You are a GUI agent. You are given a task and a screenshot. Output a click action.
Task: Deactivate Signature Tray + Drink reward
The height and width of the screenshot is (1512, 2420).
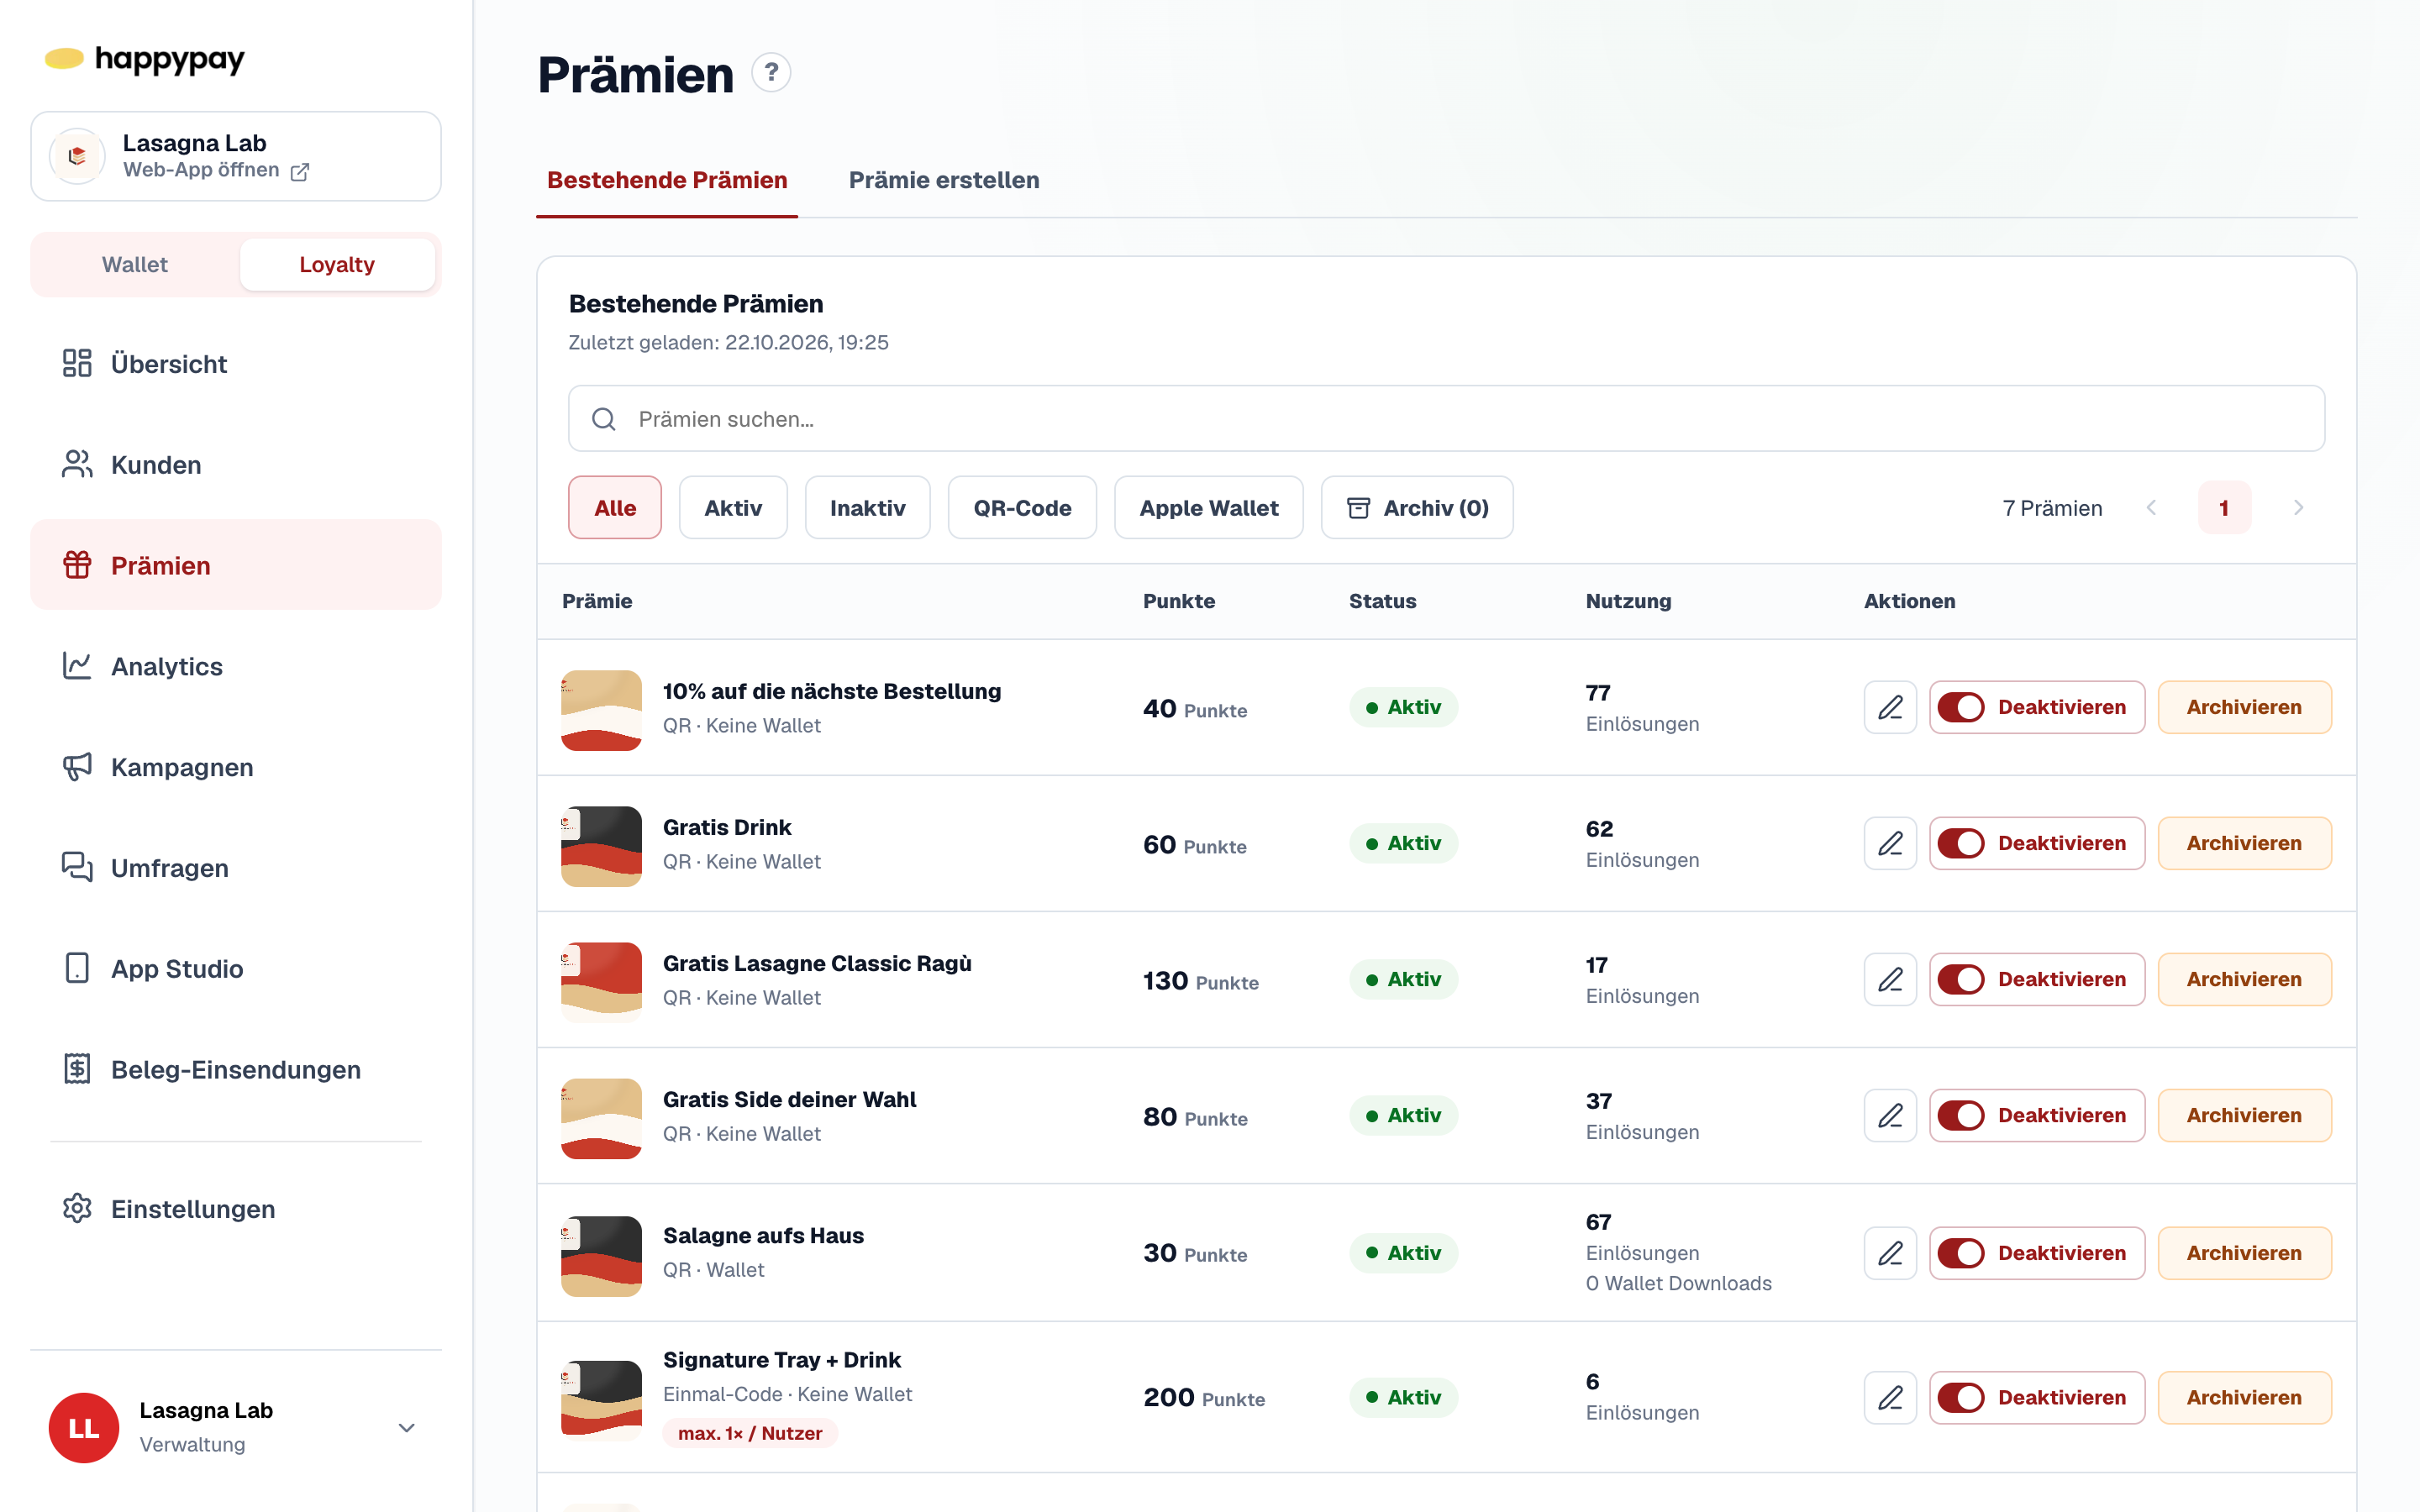[x=2036, y=1397]
